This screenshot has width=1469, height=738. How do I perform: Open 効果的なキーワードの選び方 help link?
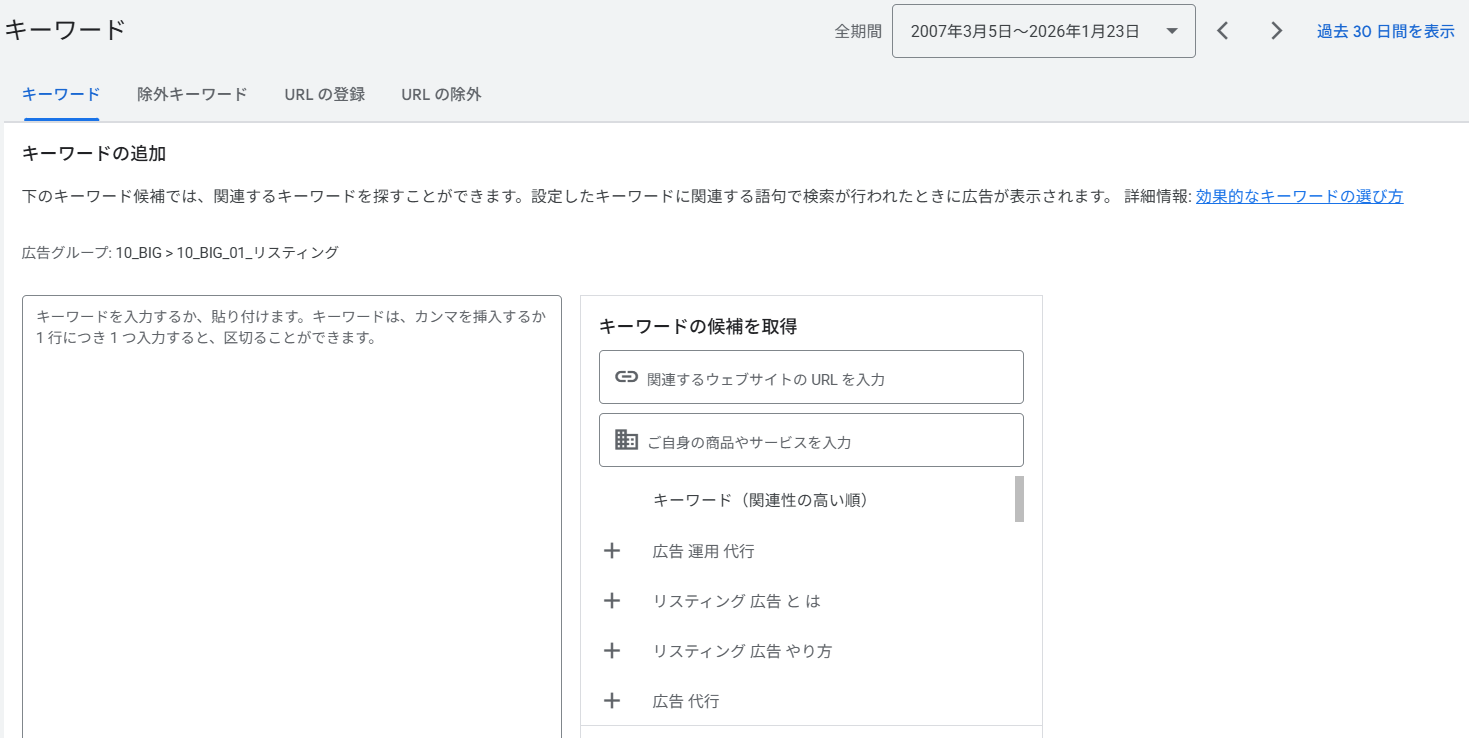(1299, 196)
